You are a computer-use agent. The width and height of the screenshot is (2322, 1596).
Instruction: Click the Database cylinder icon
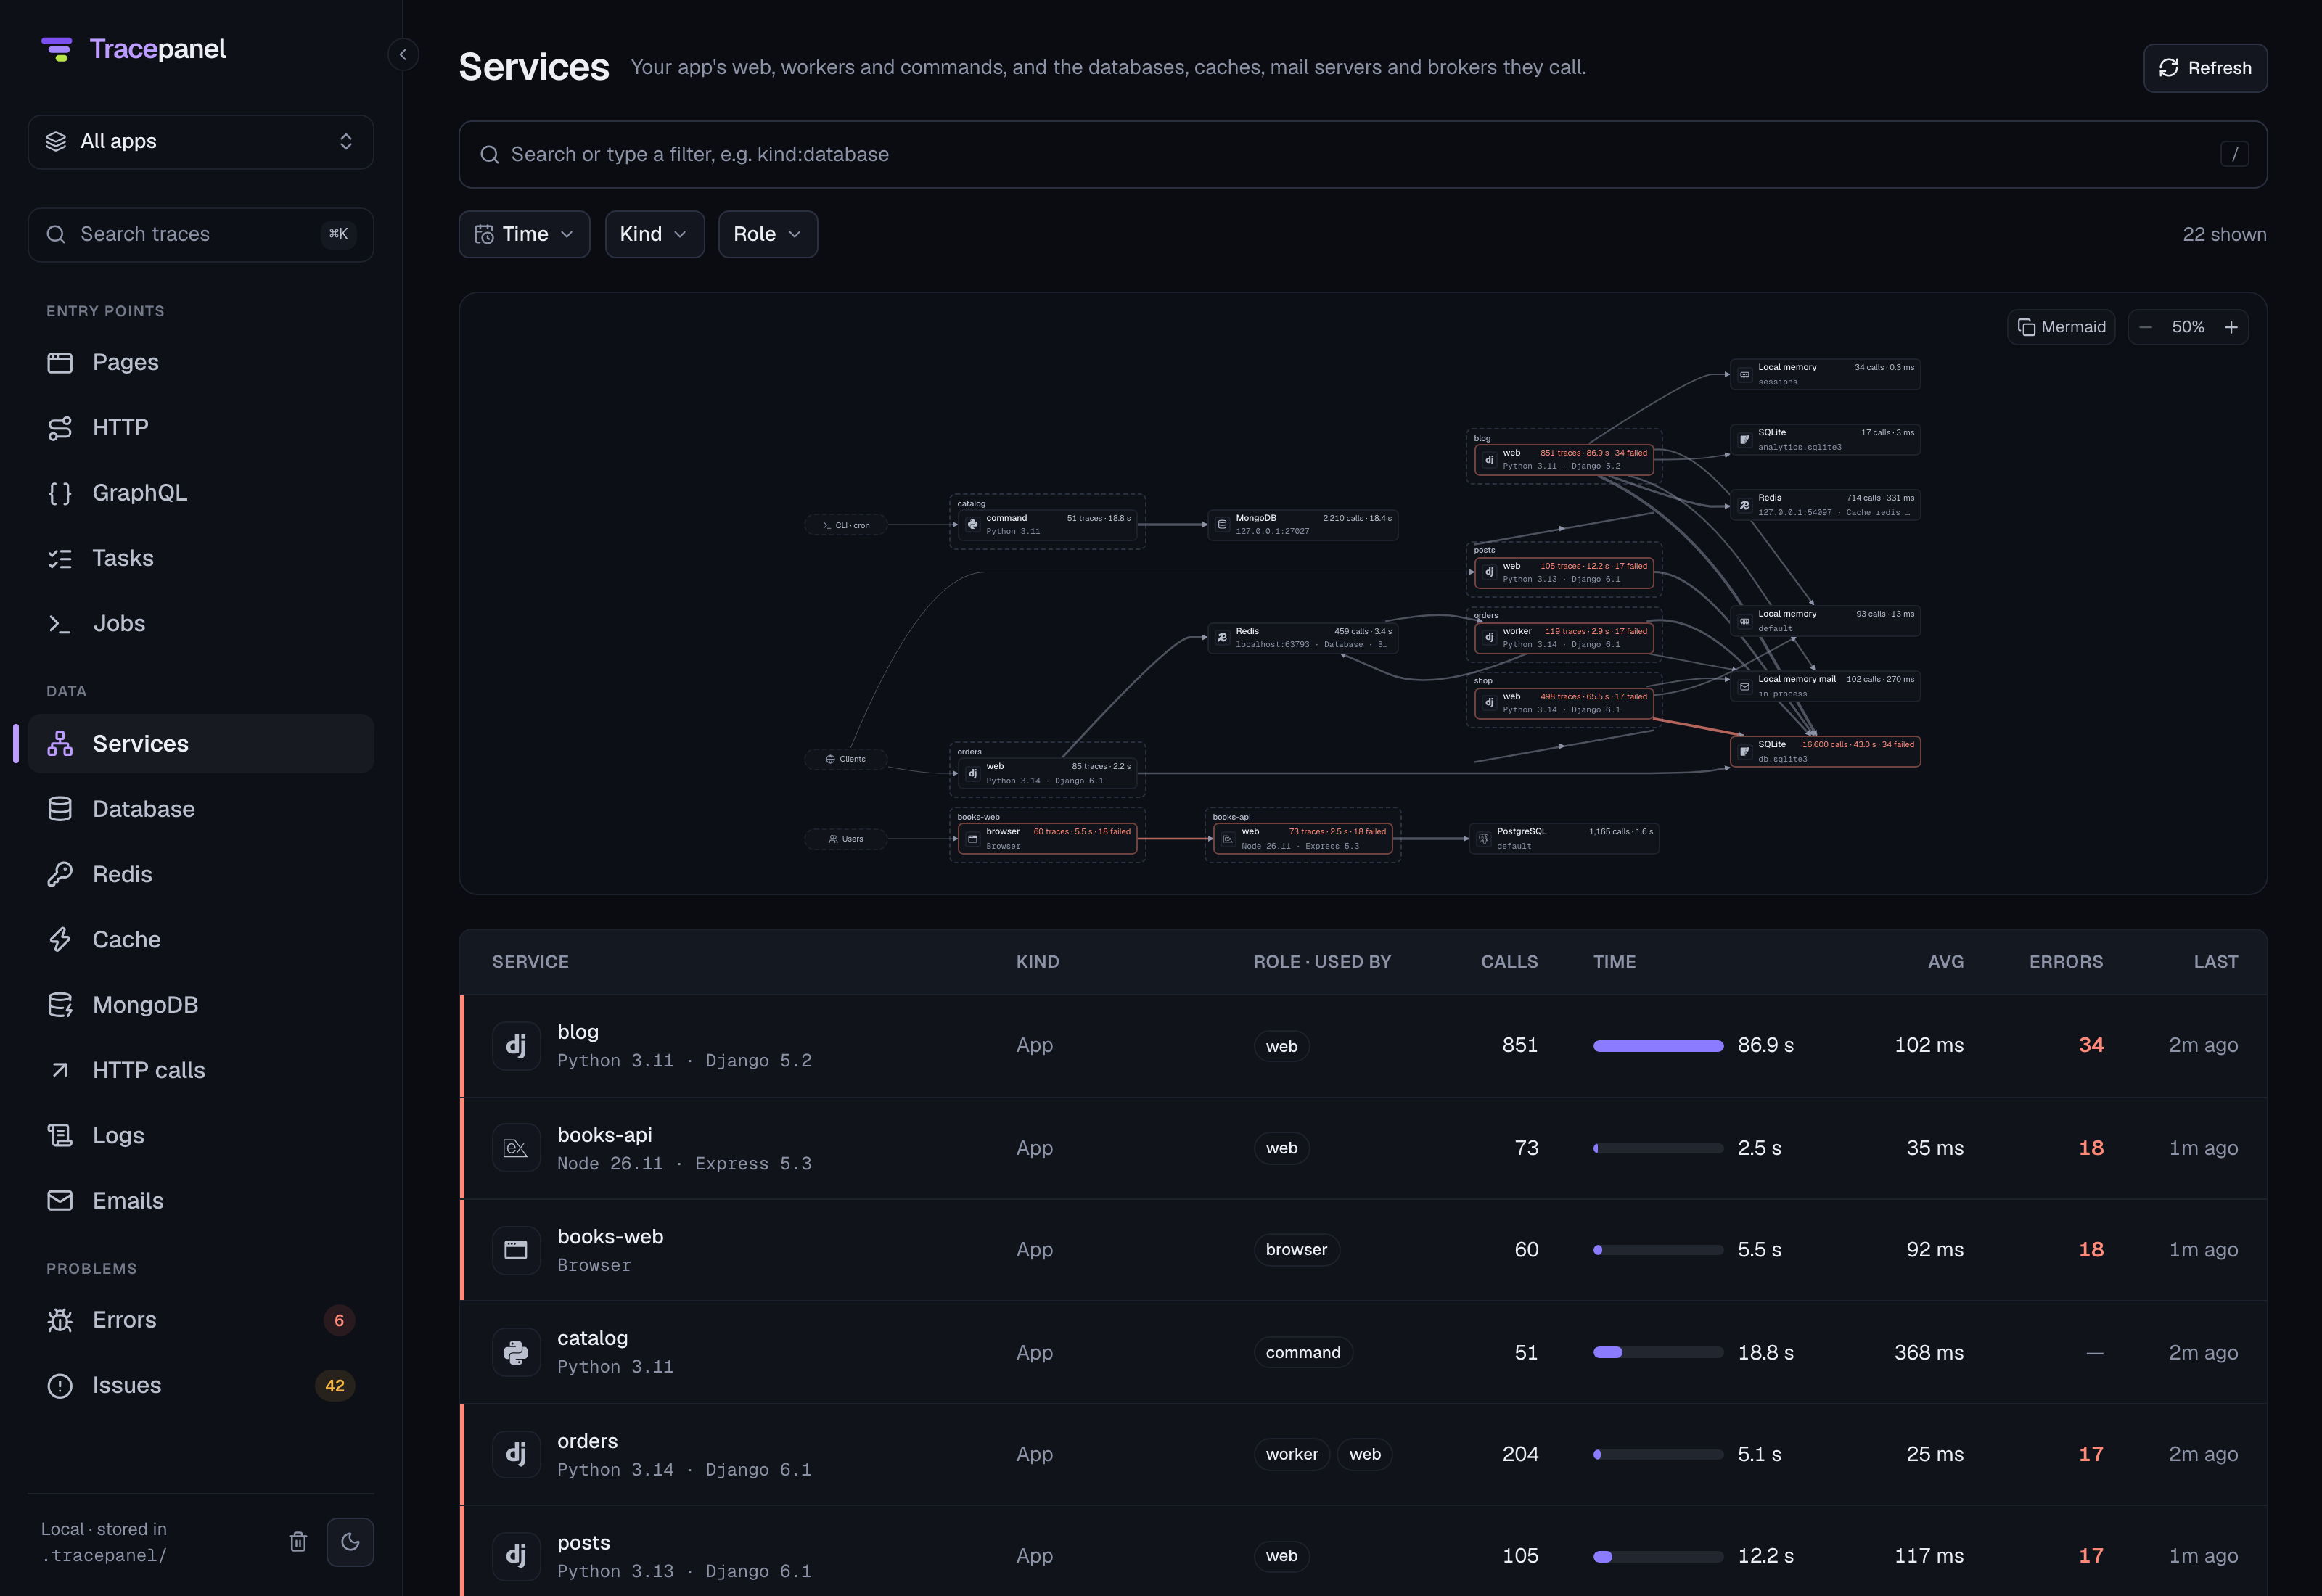pos(60,809)
